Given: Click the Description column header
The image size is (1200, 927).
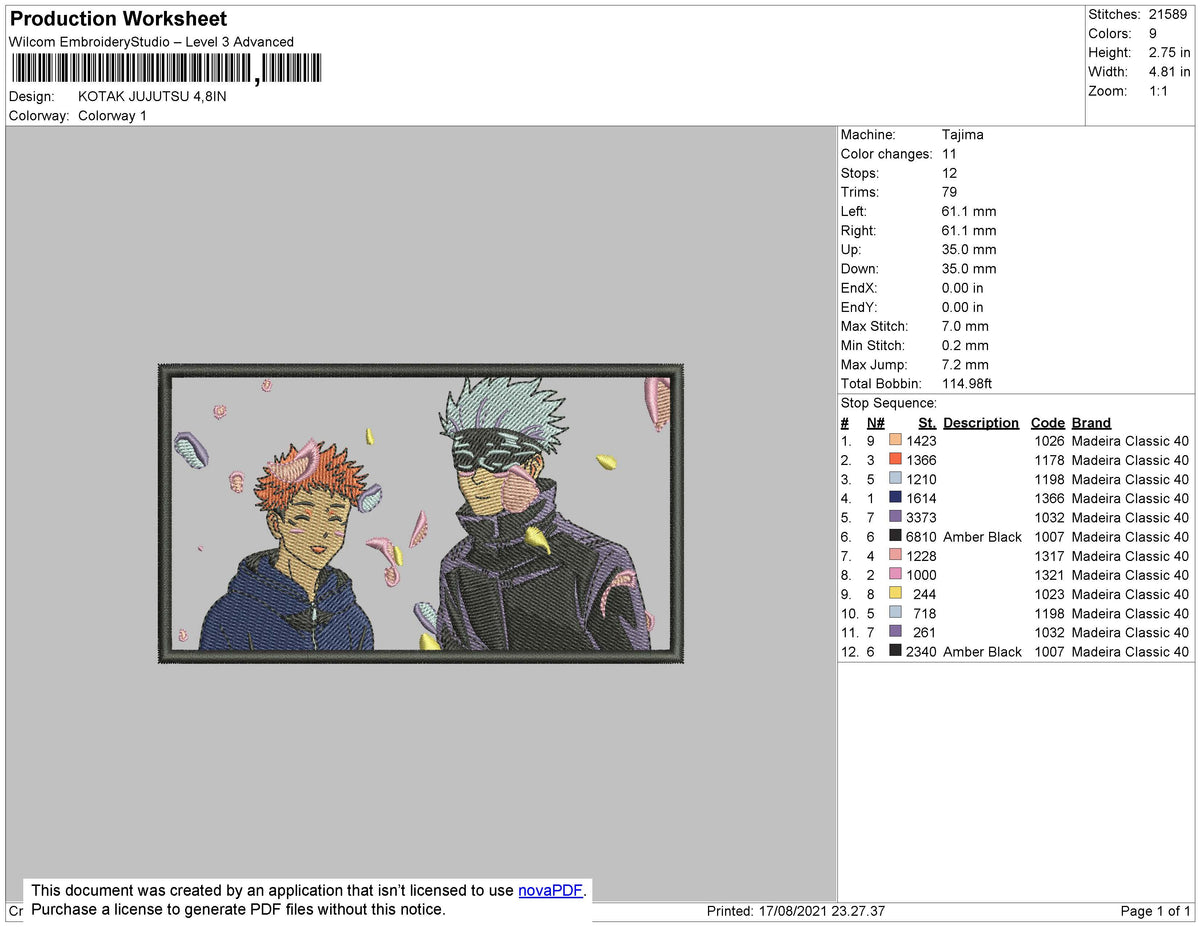Looking at the screenshot, I should point(980,422).
